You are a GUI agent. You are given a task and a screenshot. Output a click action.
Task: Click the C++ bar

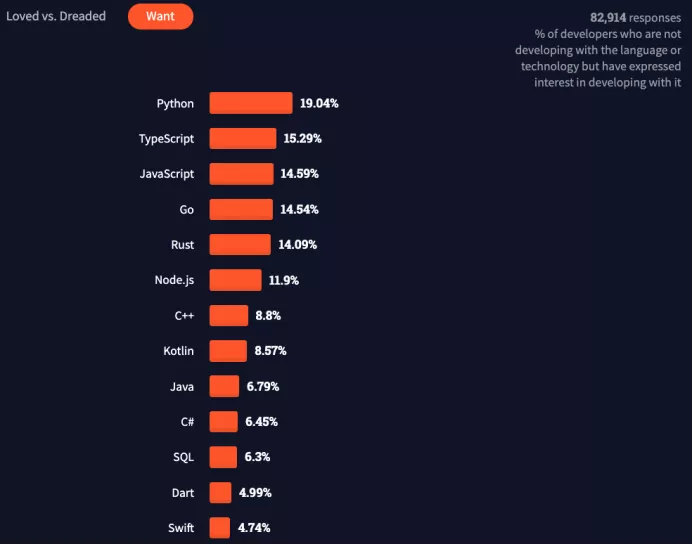[229, 316]
